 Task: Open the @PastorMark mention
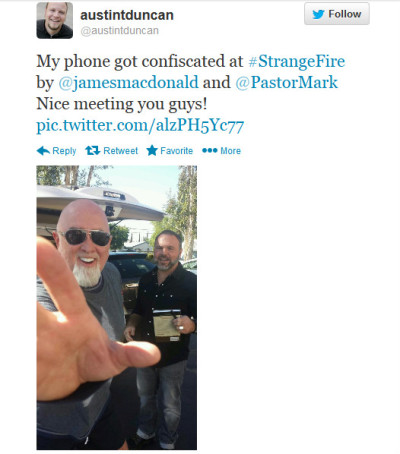287,82
